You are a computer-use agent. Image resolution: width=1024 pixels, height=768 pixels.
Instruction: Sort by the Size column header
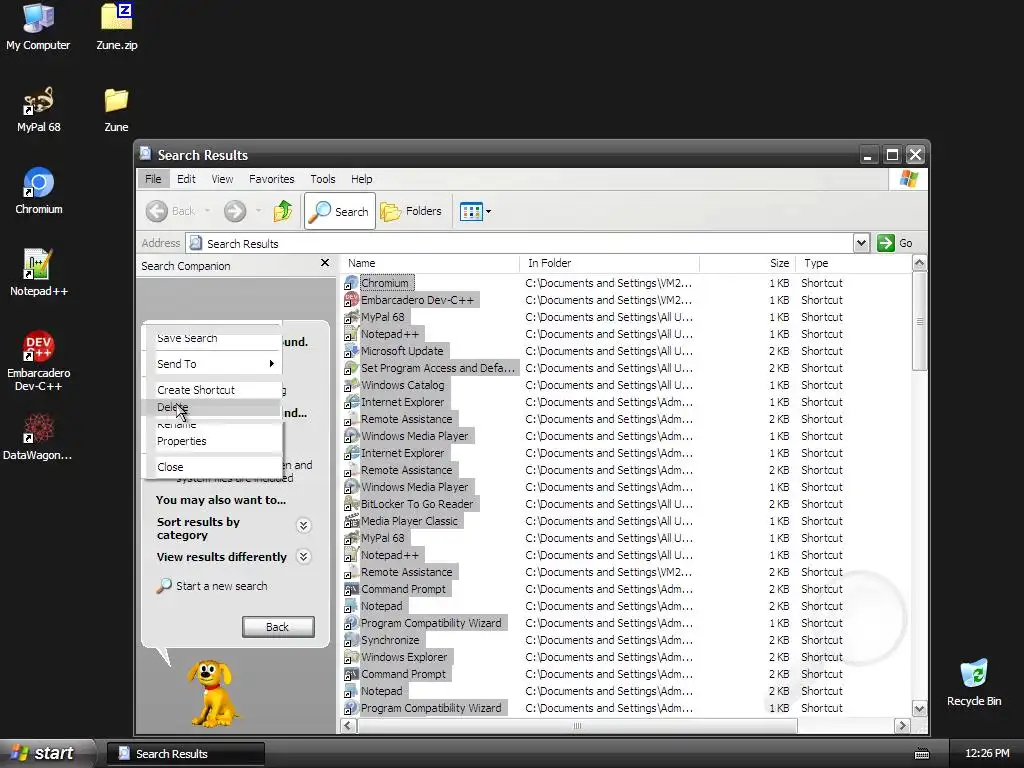[x=747, y=263]
